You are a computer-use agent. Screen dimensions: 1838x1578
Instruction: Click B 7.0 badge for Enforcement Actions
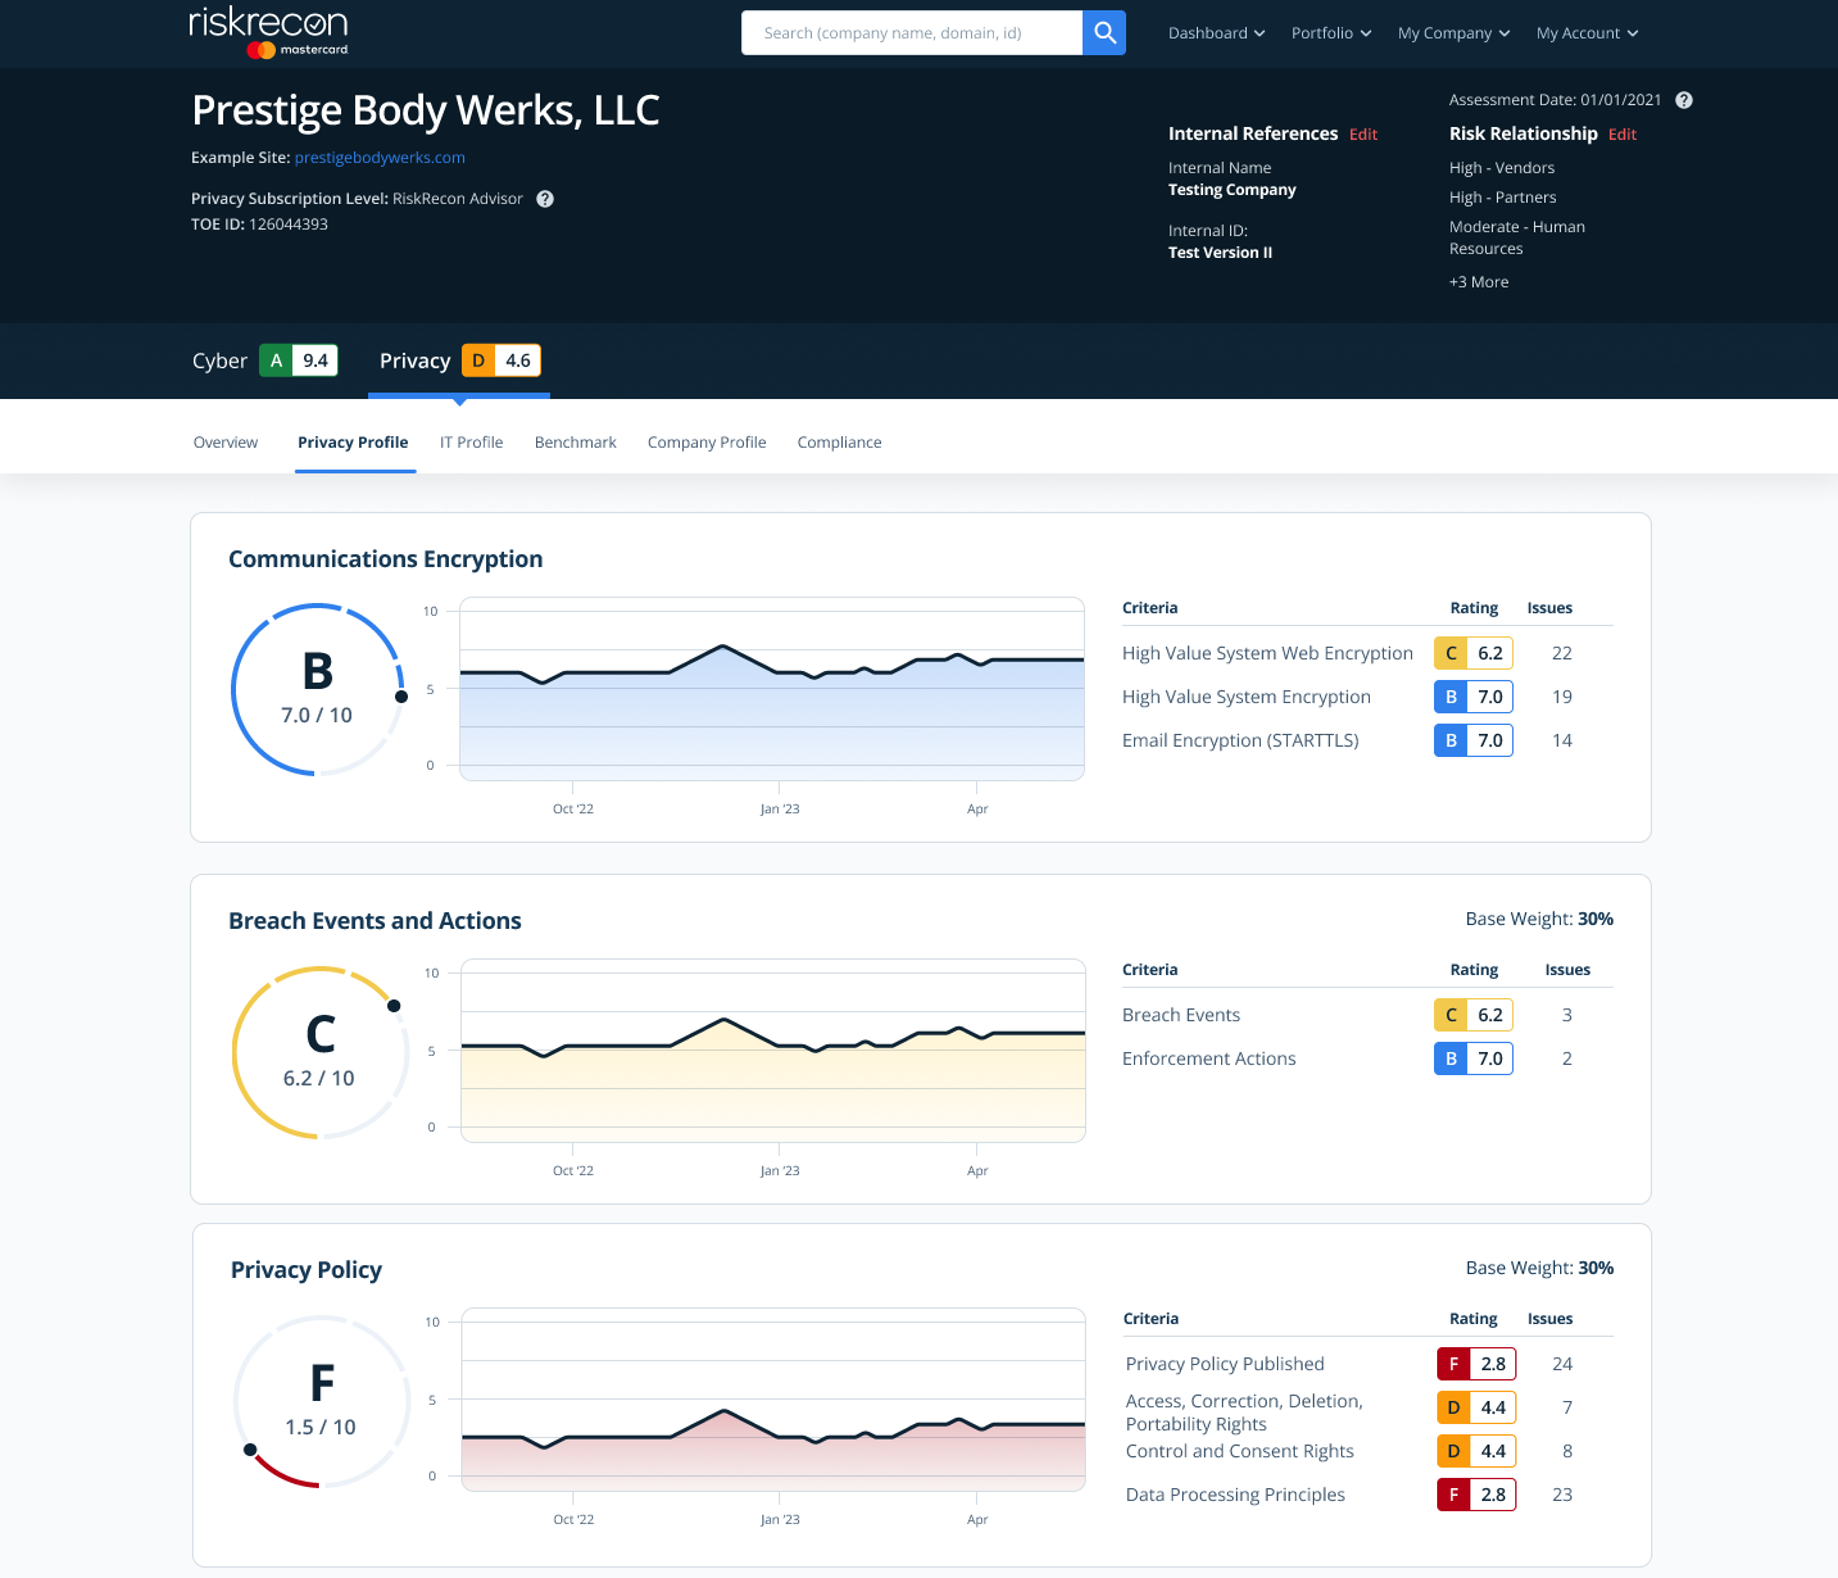coord(1473,1059)
